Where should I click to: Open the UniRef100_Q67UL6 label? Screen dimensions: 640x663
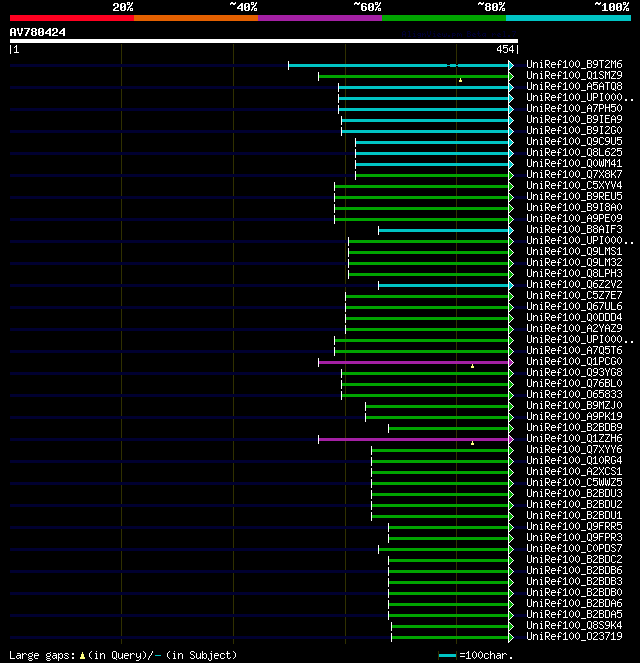click(574, 306)
